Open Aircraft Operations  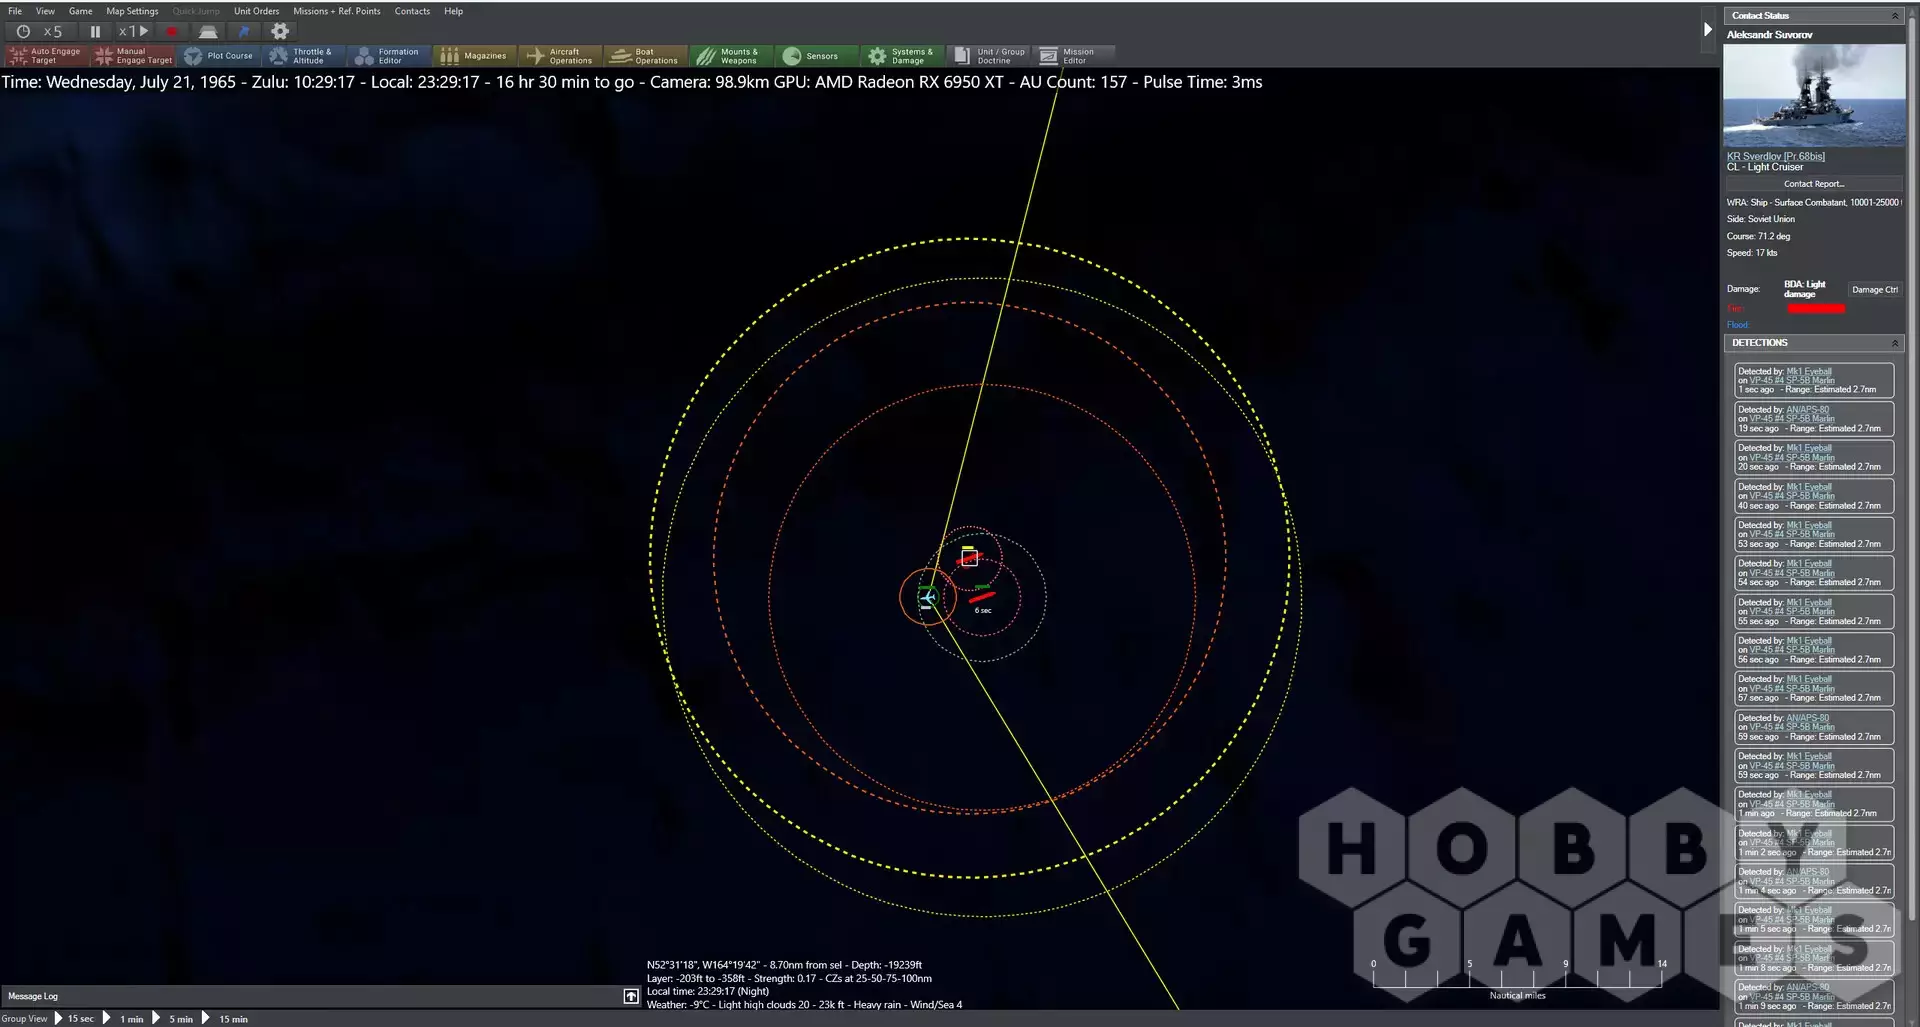click(x=561, y=56)
